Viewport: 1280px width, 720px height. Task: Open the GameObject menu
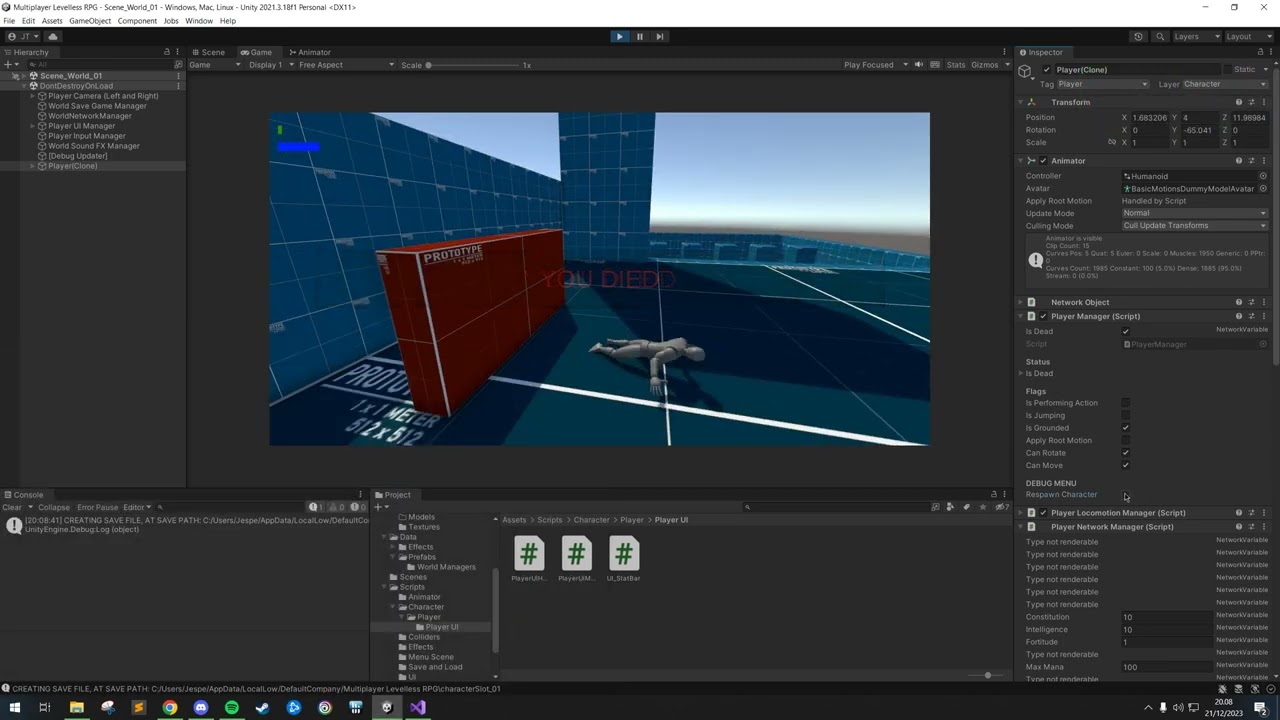[x=90, y=21]
